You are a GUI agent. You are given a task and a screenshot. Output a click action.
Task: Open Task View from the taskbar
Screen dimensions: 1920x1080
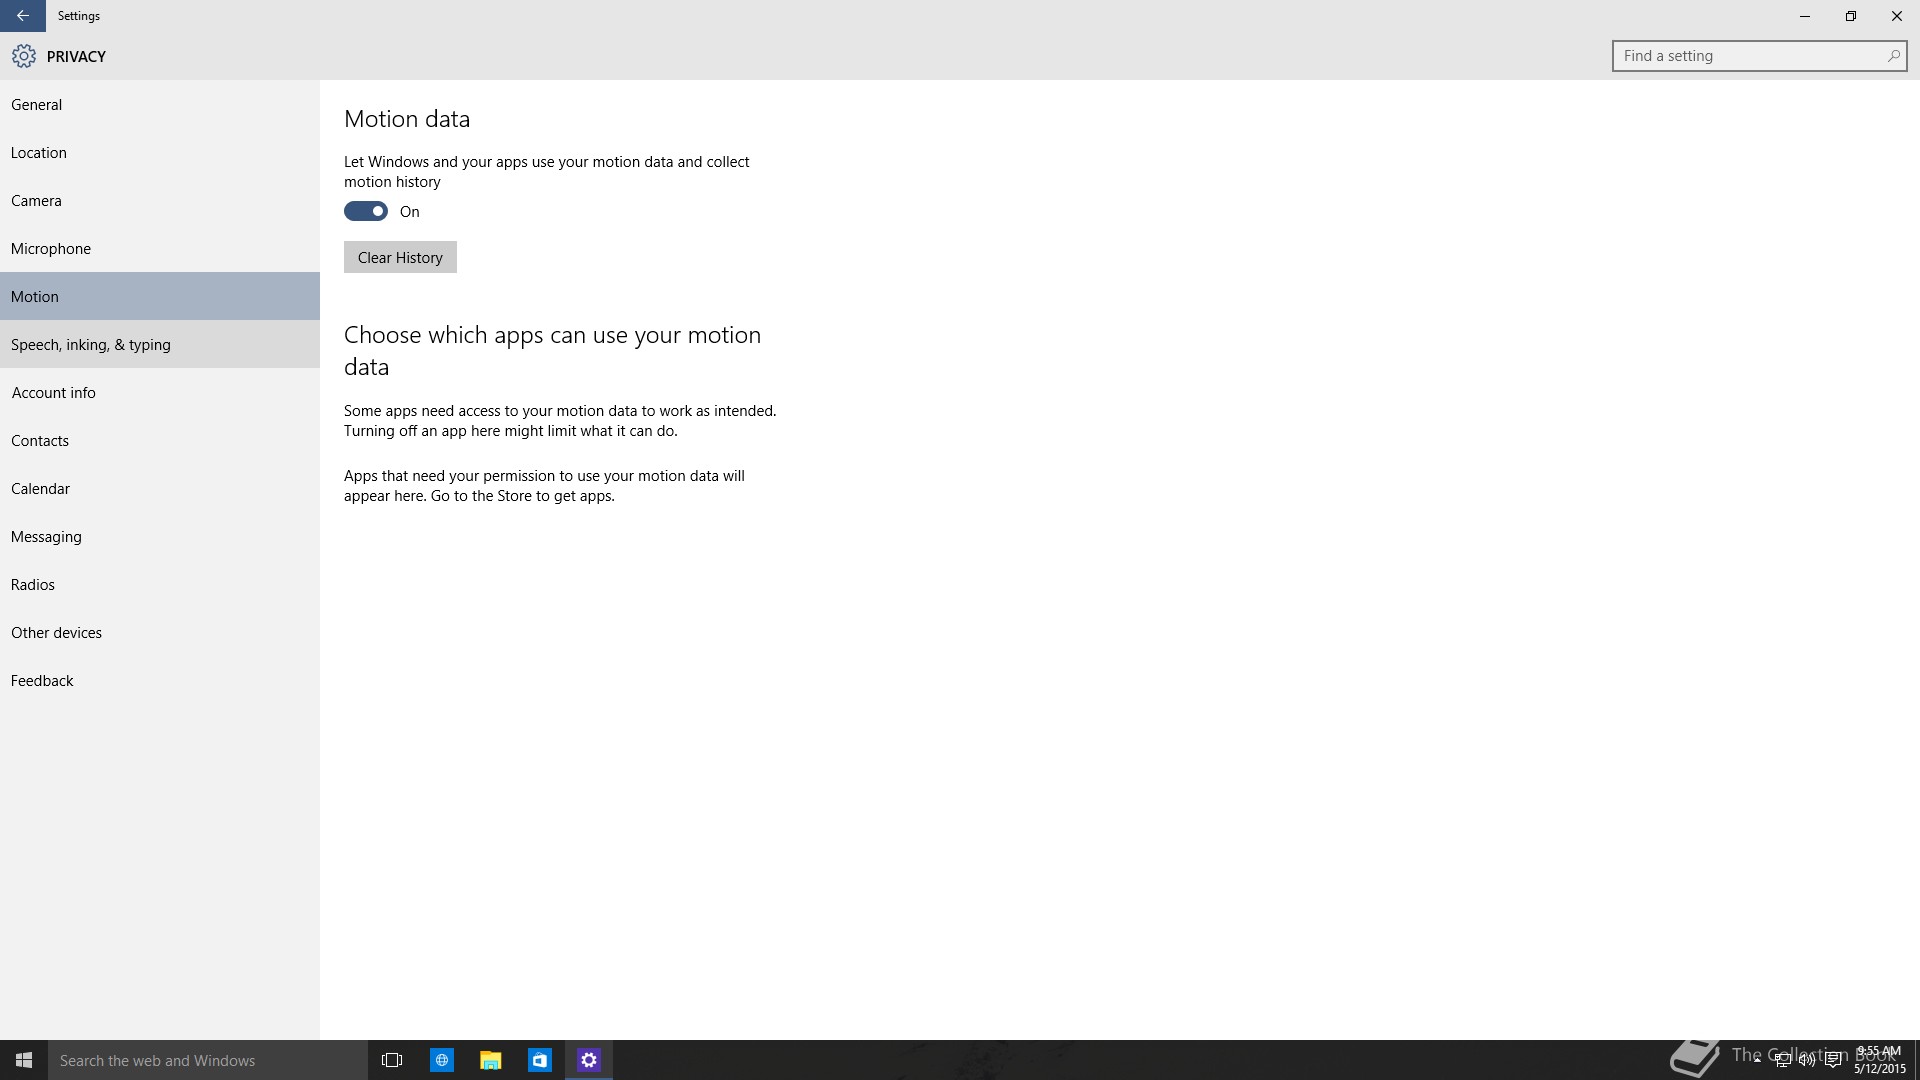coord(392,1060)
